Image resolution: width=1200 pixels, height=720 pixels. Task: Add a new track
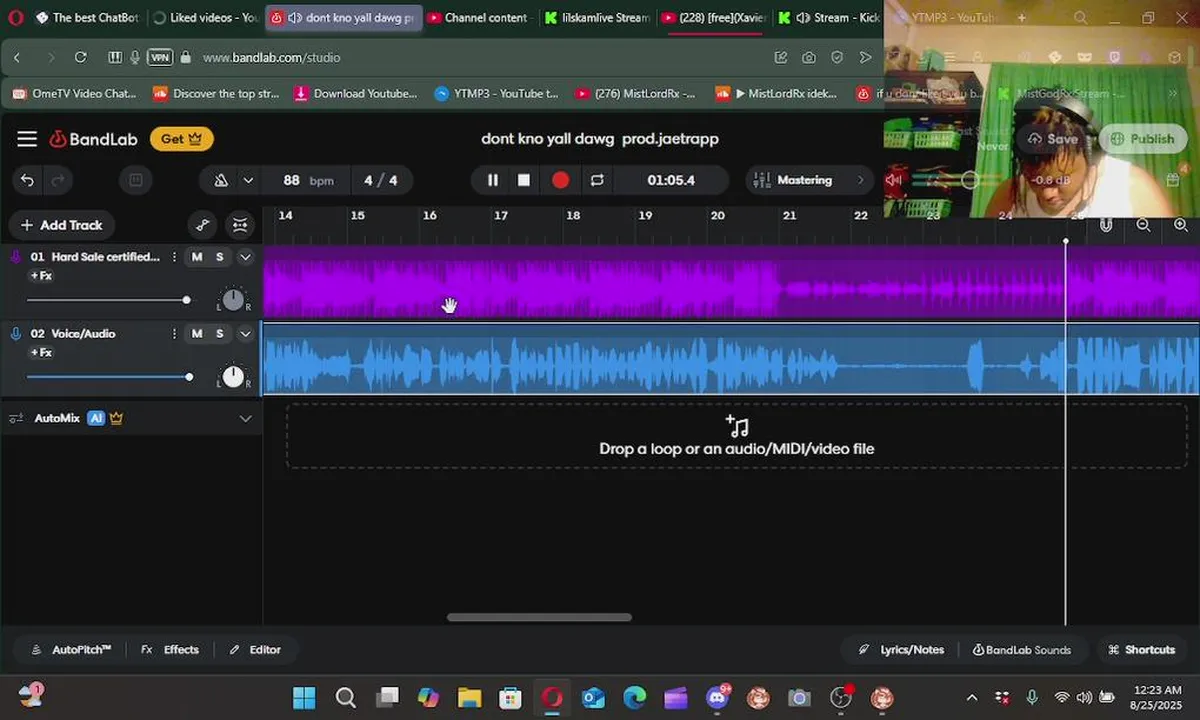pyautogui.click(x=62, y=225)
